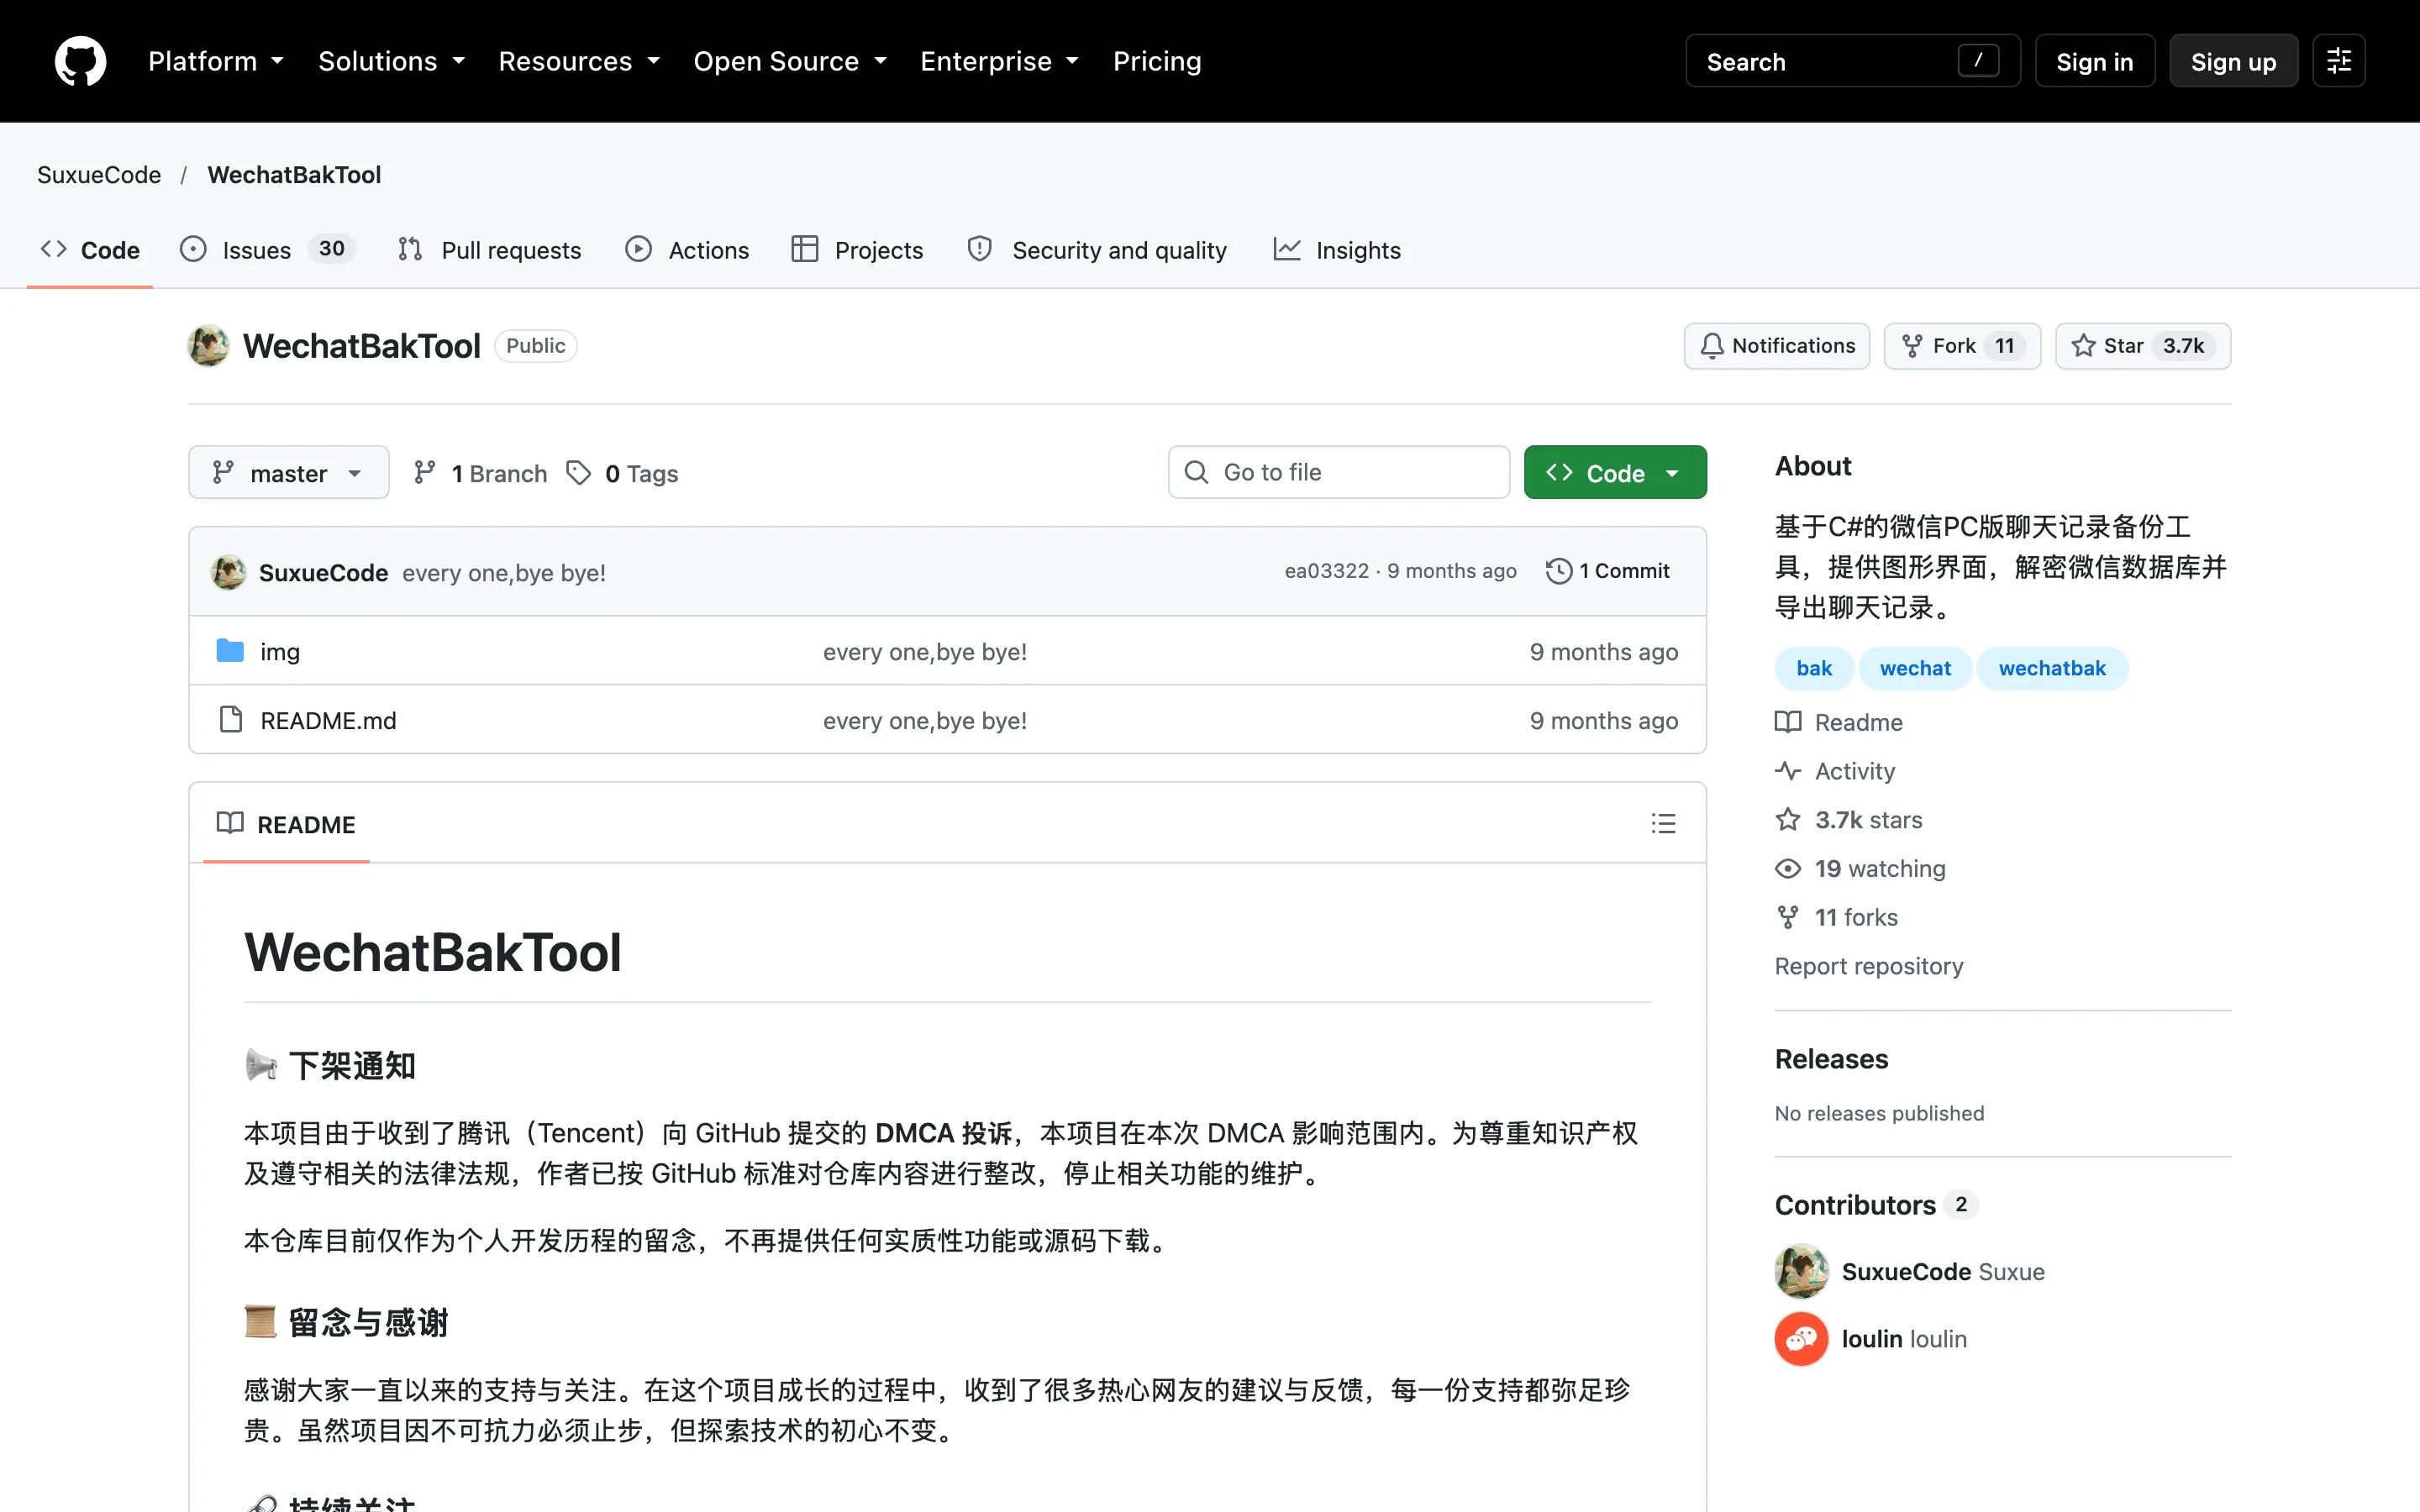Viewport: 2420px width, 1512px height.
Task: Open the Projects tab
Action: tap(857, 250)
